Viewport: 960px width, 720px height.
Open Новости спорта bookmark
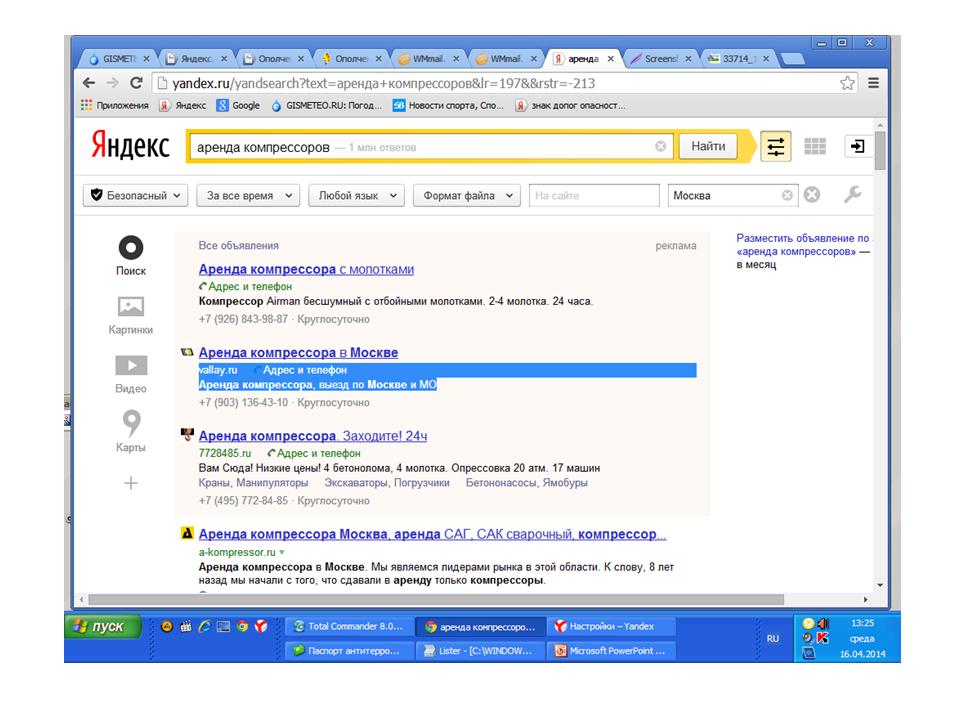[448, 105]
